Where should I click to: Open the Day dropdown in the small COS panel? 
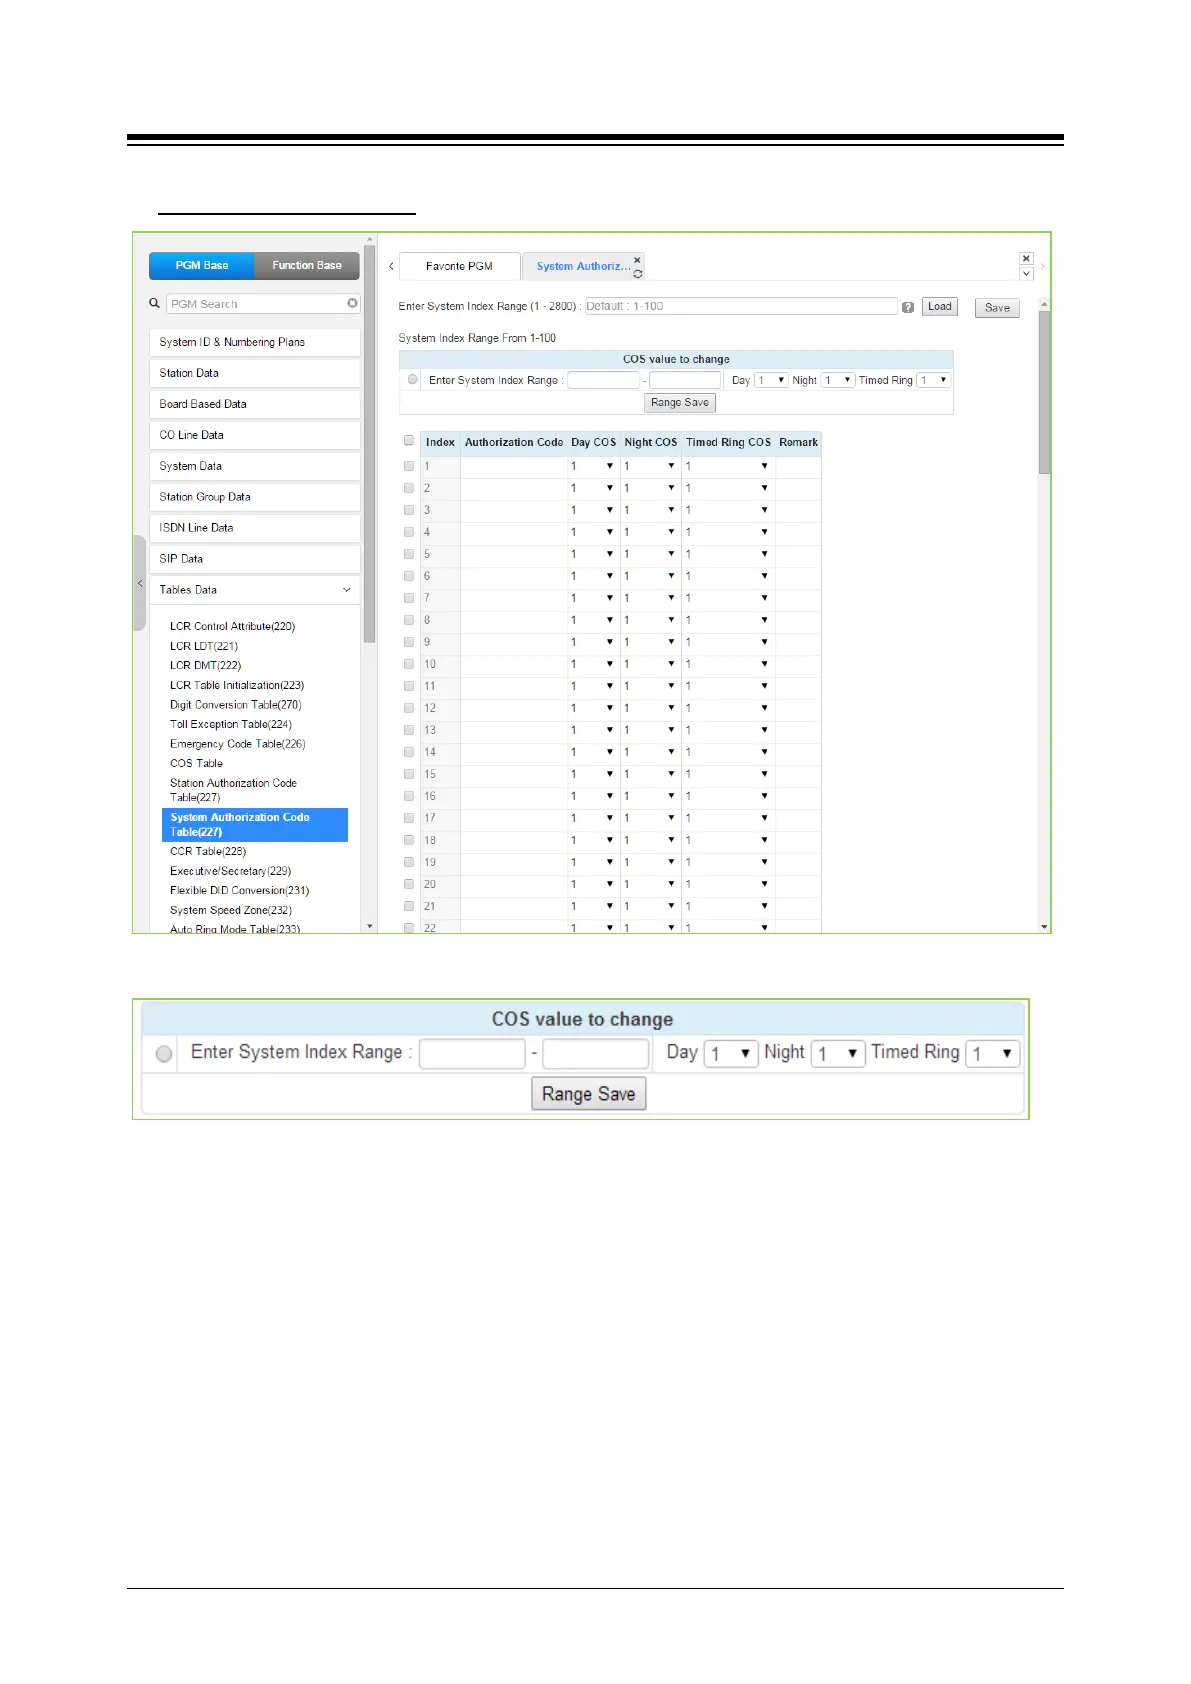click(x=771, y=380)
